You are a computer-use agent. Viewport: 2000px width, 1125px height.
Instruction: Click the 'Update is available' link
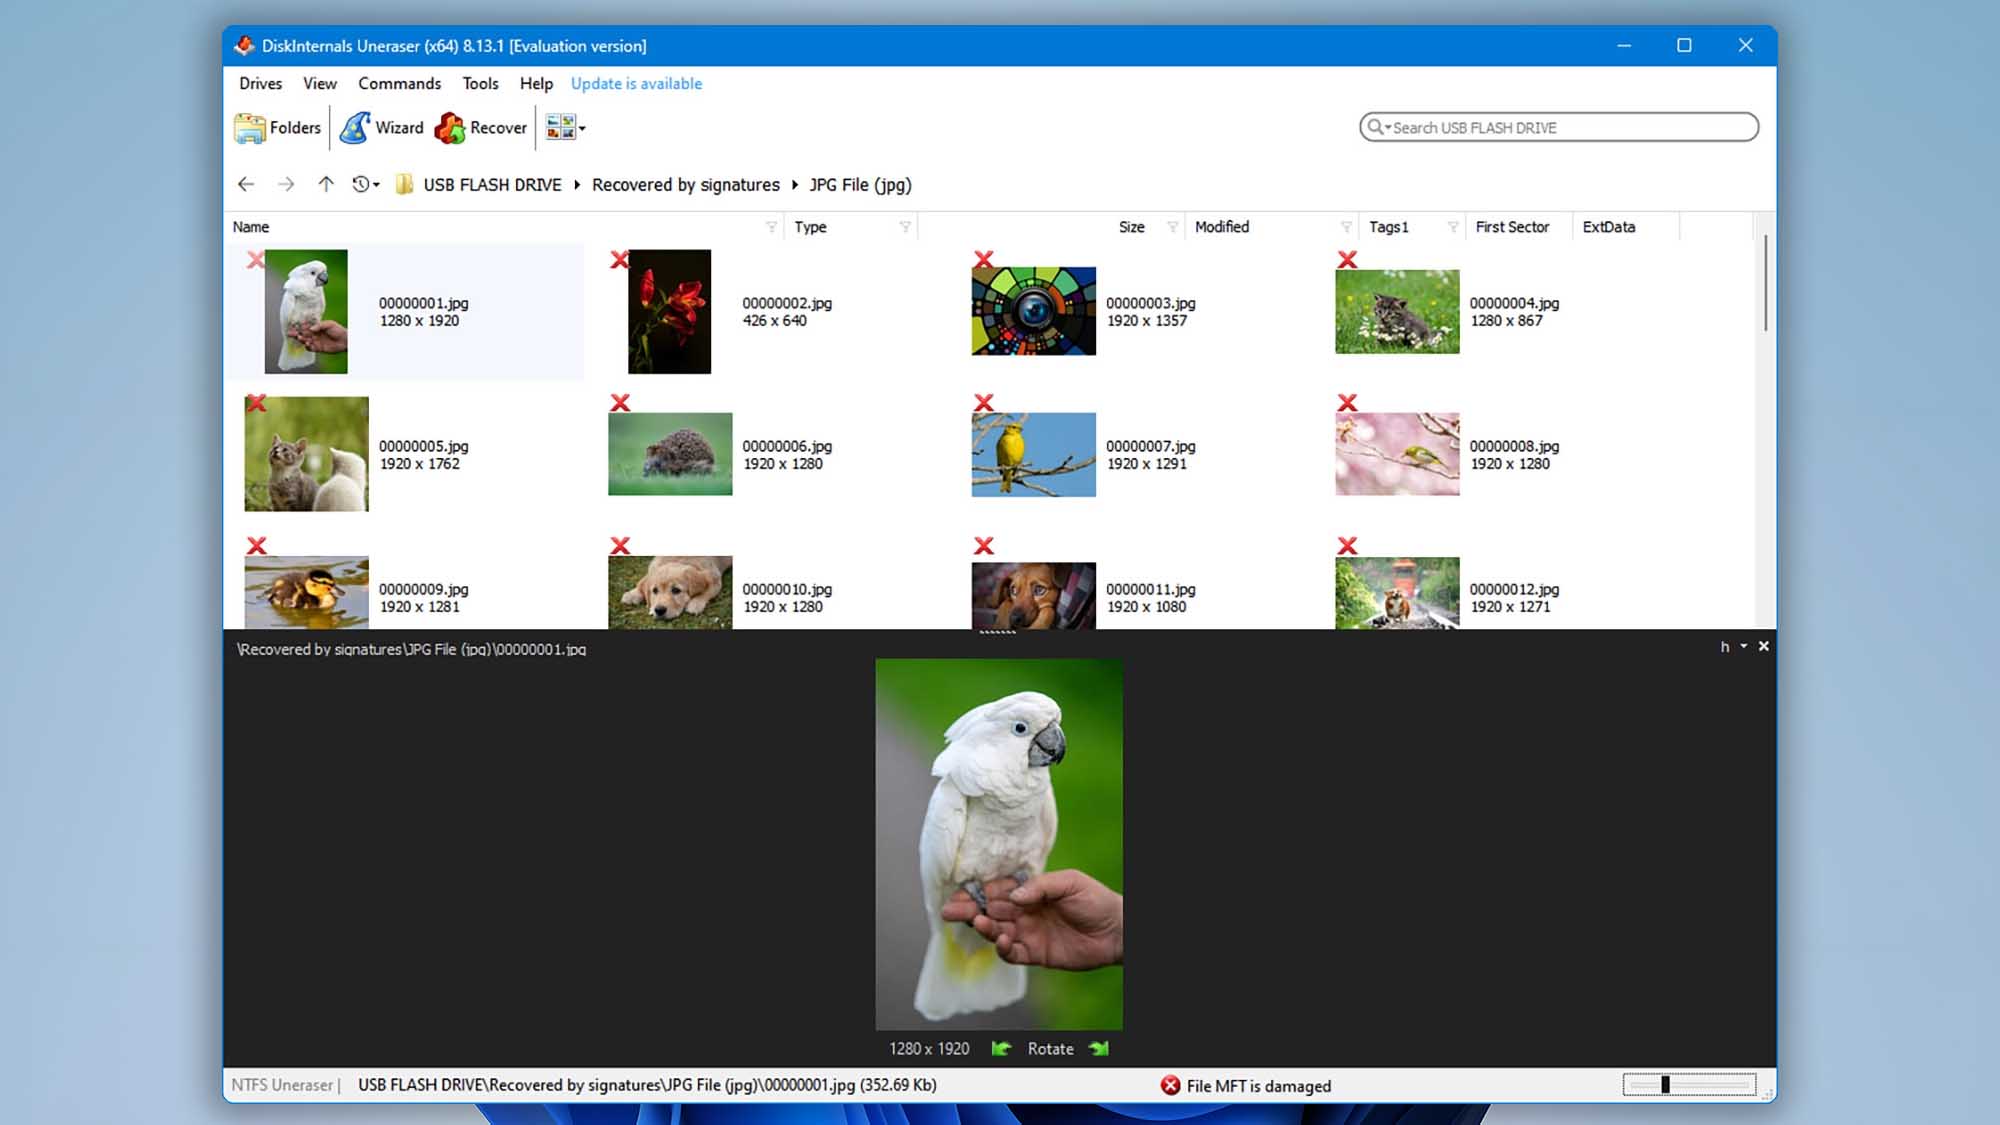(636, 84)
